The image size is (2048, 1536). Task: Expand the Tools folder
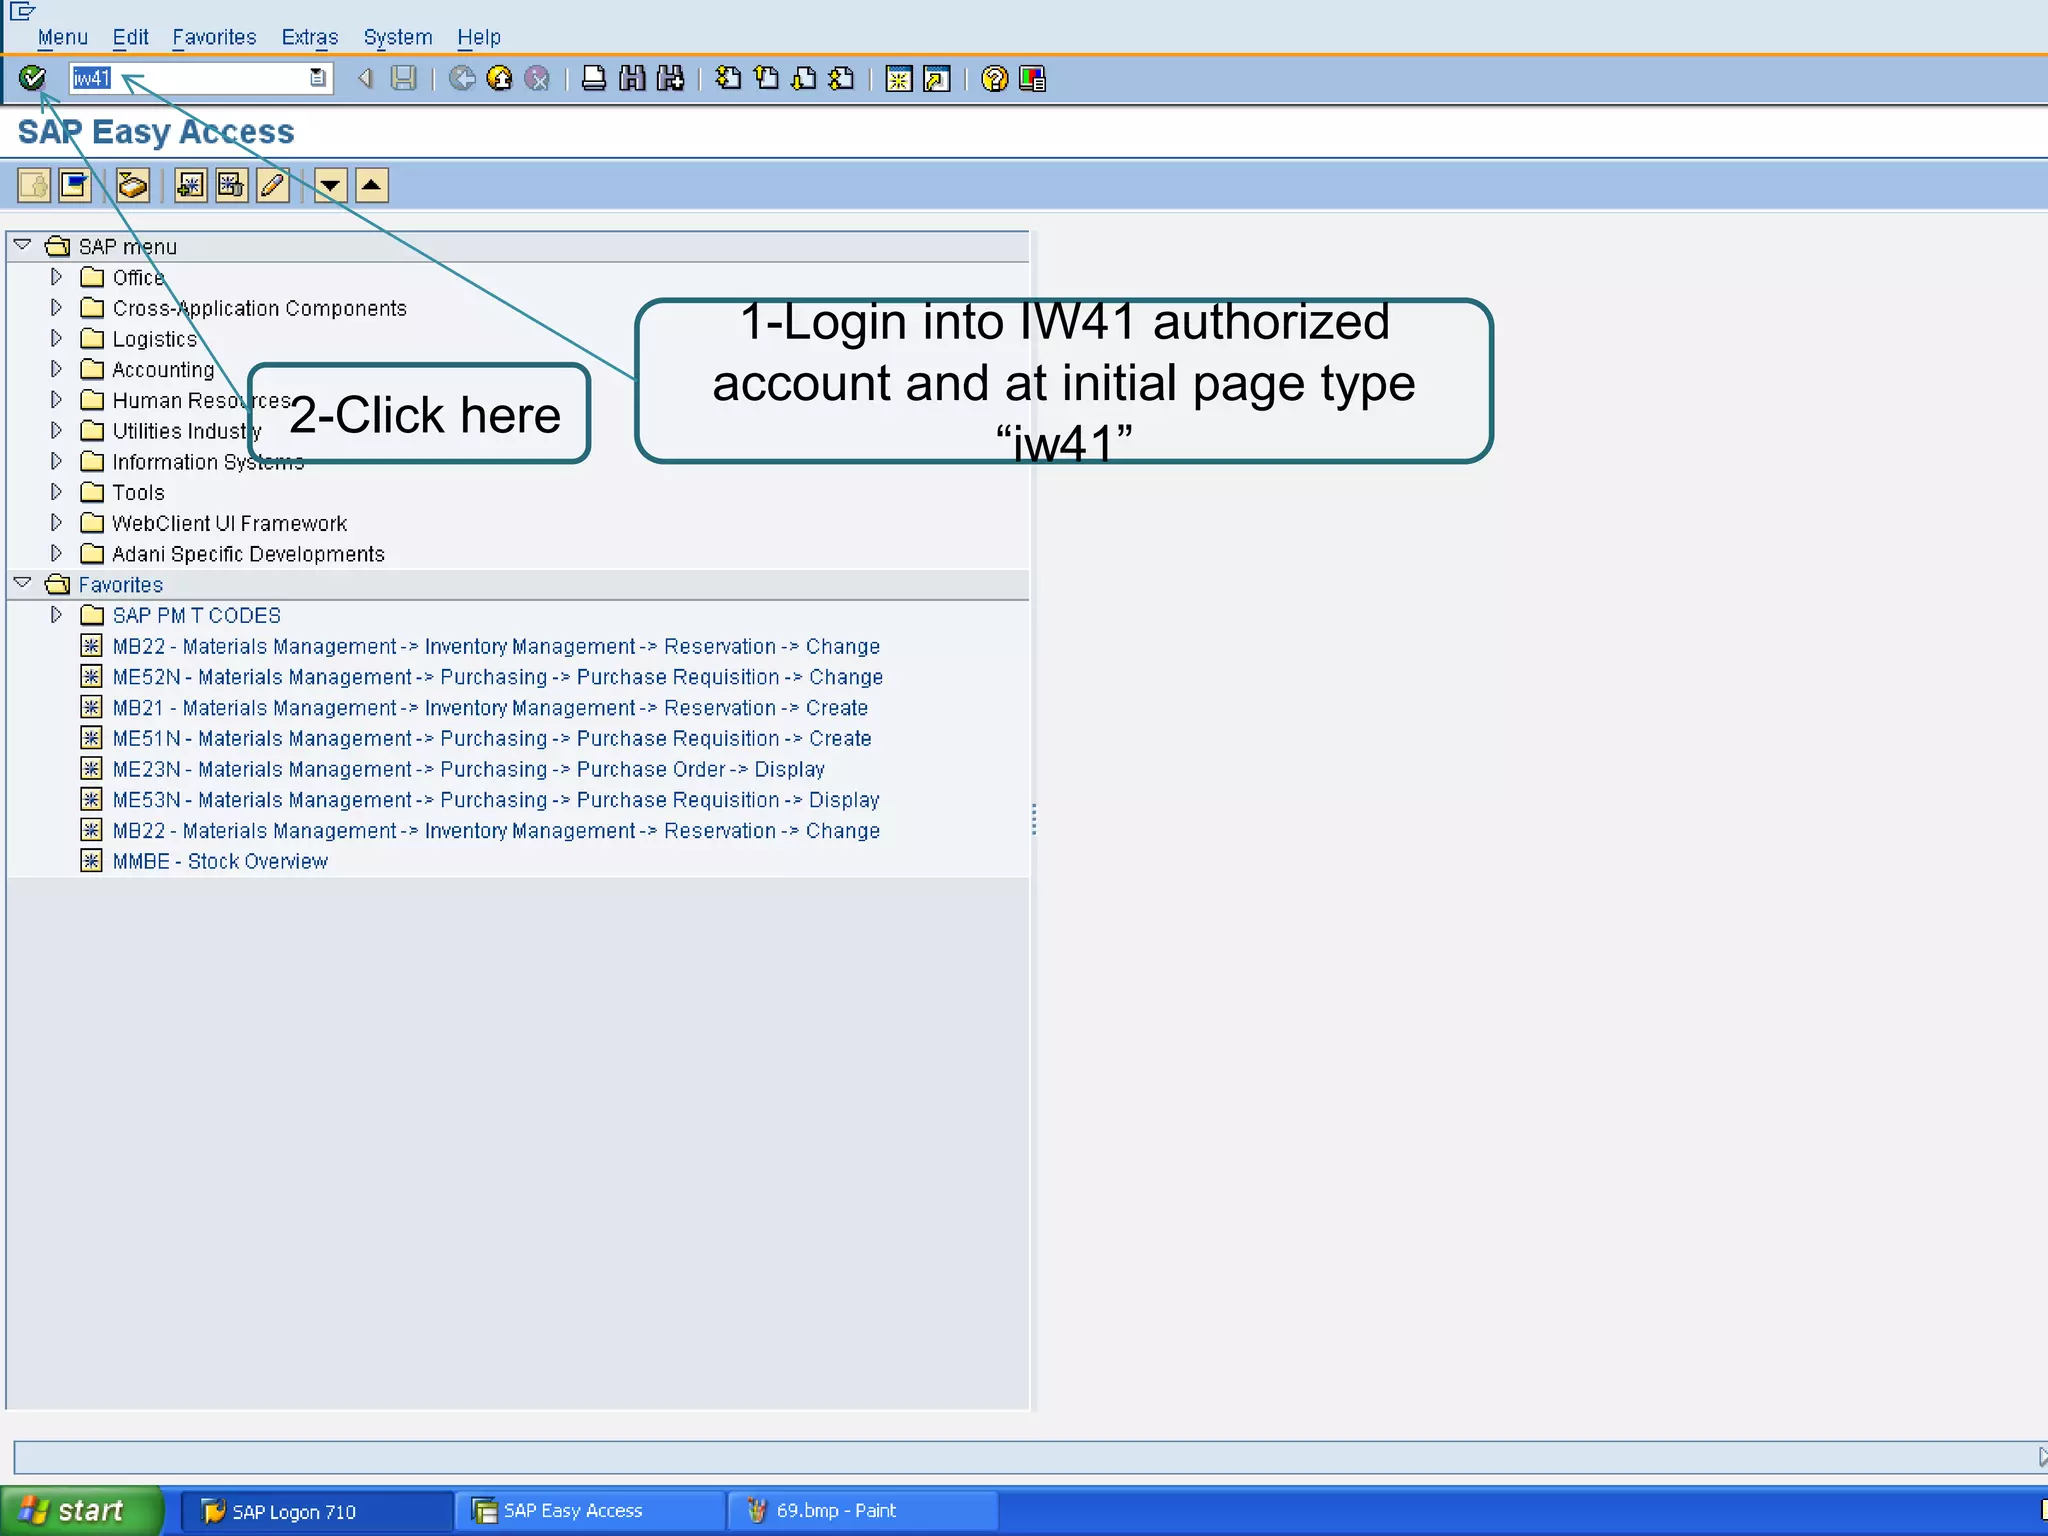pyautogui.click(x=56, y=492)
